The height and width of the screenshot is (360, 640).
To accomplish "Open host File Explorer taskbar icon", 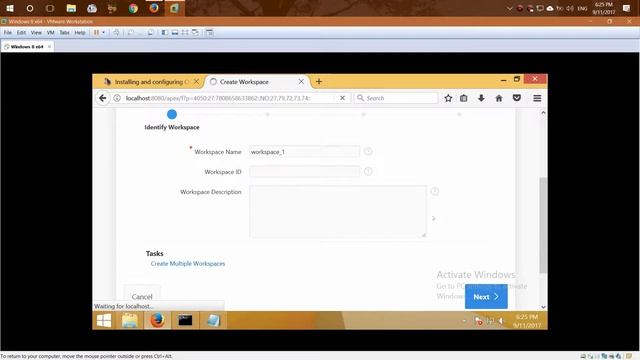I will [71, 8].
